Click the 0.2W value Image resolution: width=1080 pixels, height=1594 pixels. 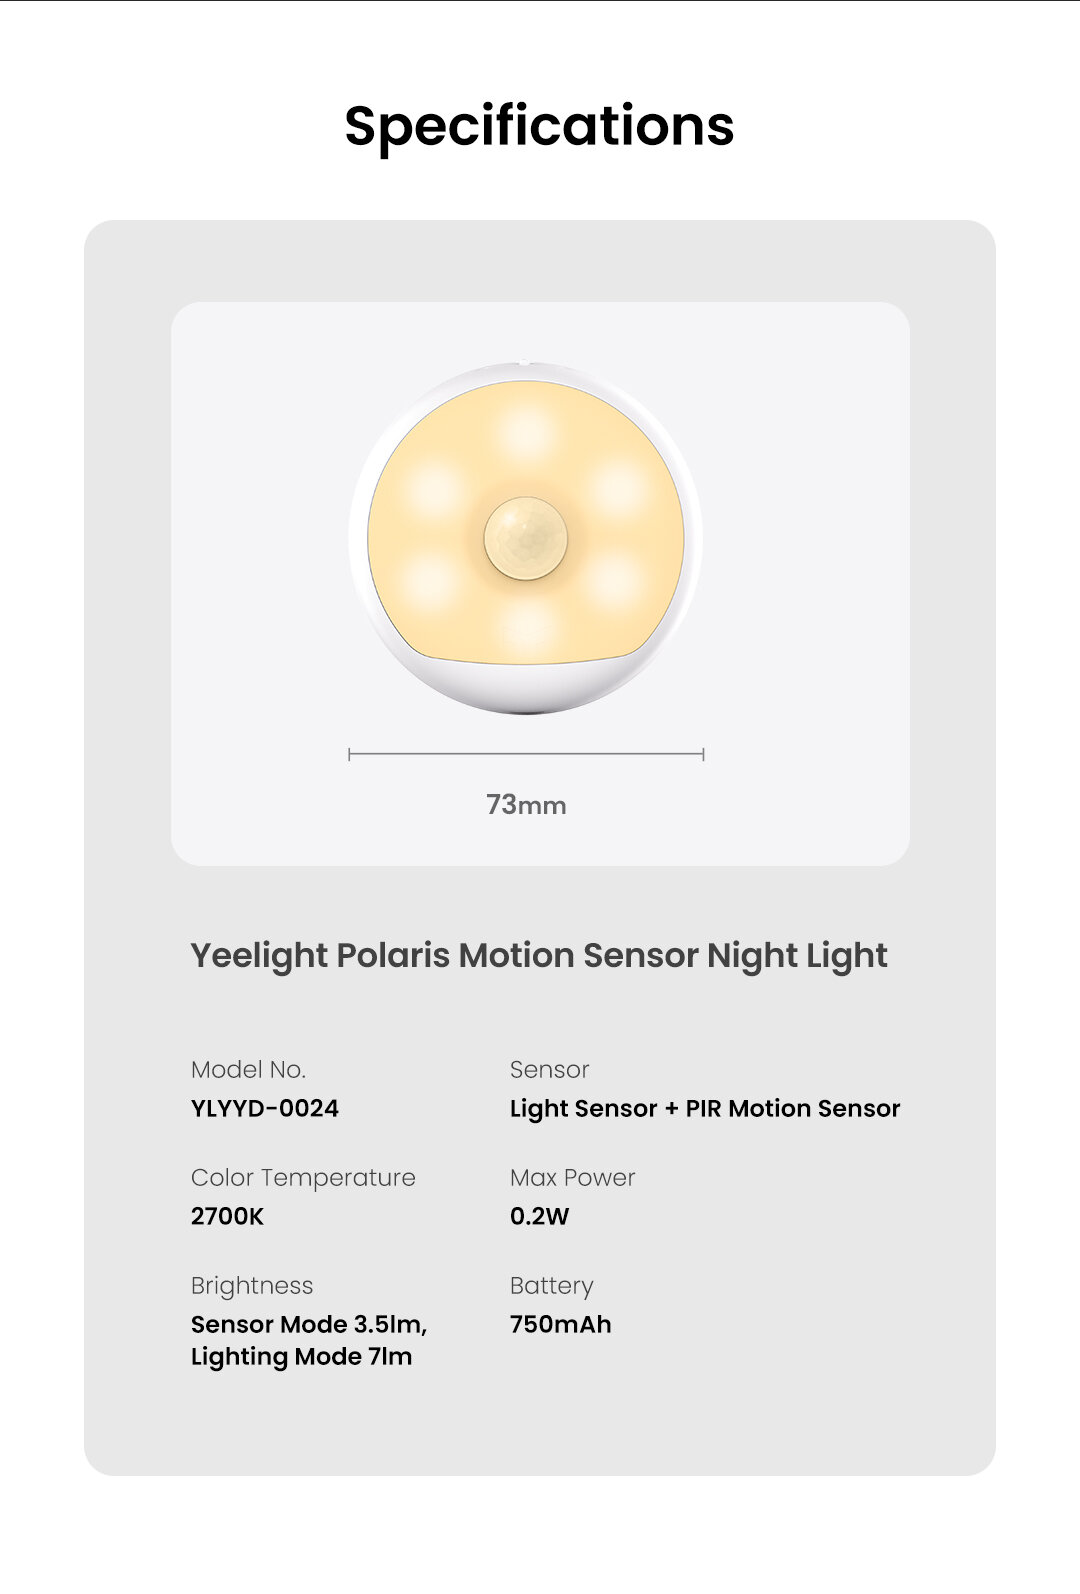coord(539,1216)
